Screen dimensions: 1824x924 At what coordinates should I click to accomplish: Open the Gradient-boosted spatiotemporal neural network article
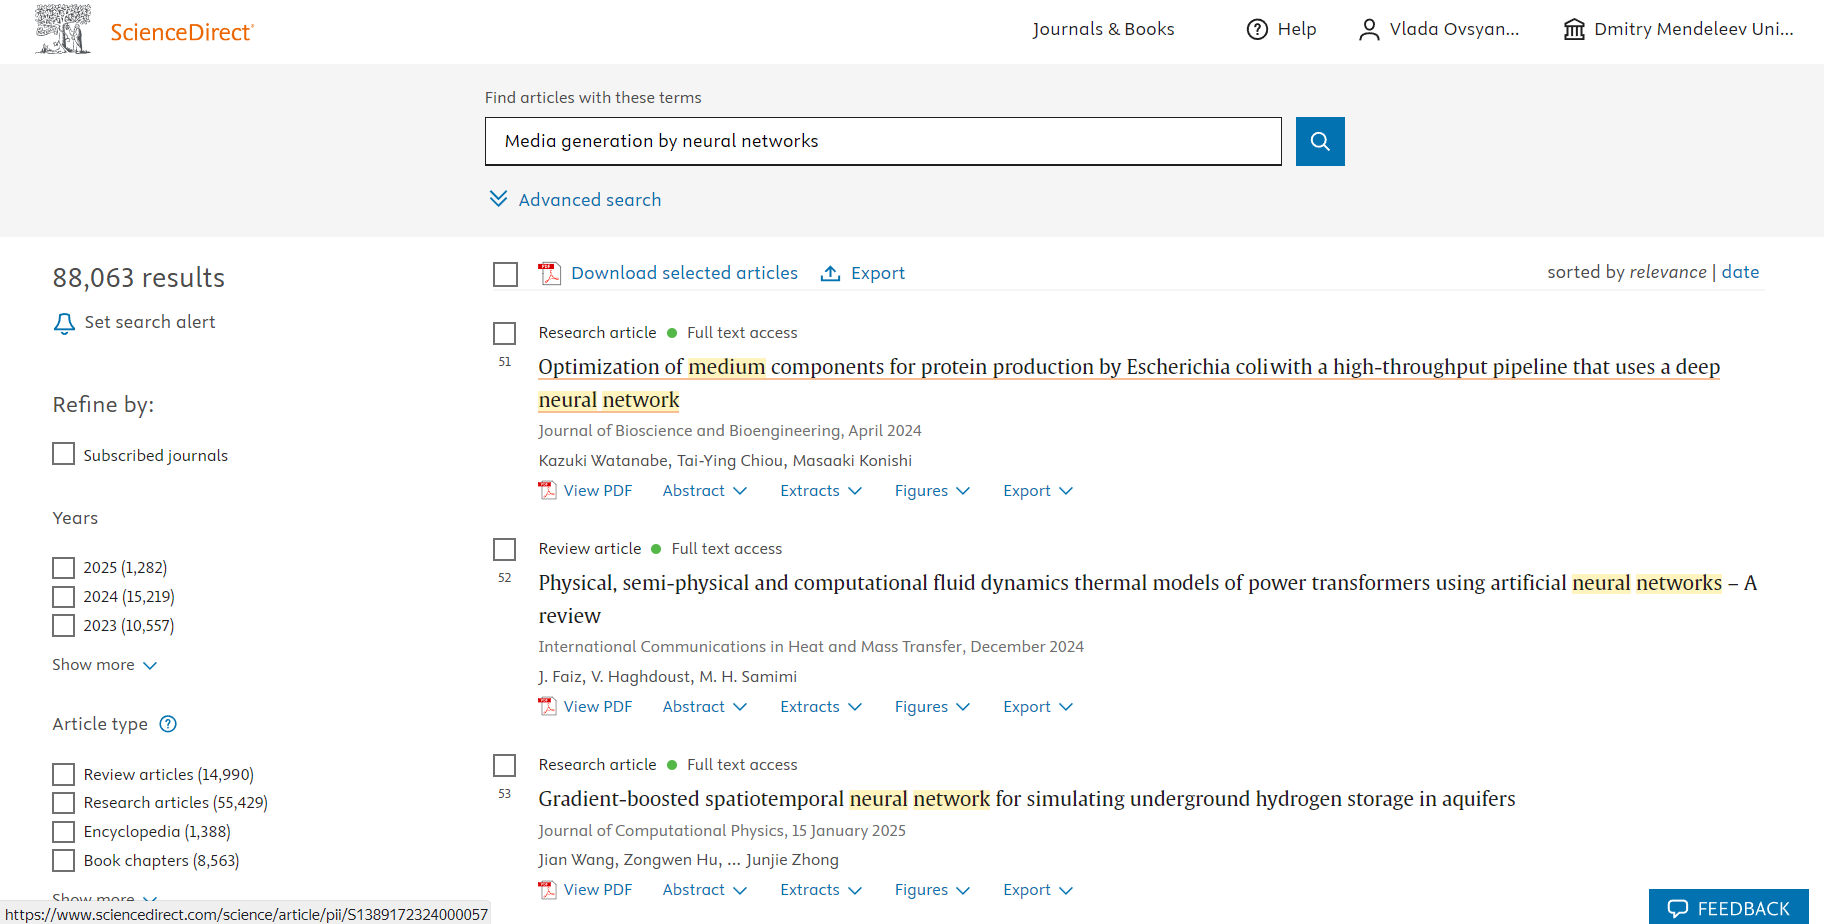1027,799
